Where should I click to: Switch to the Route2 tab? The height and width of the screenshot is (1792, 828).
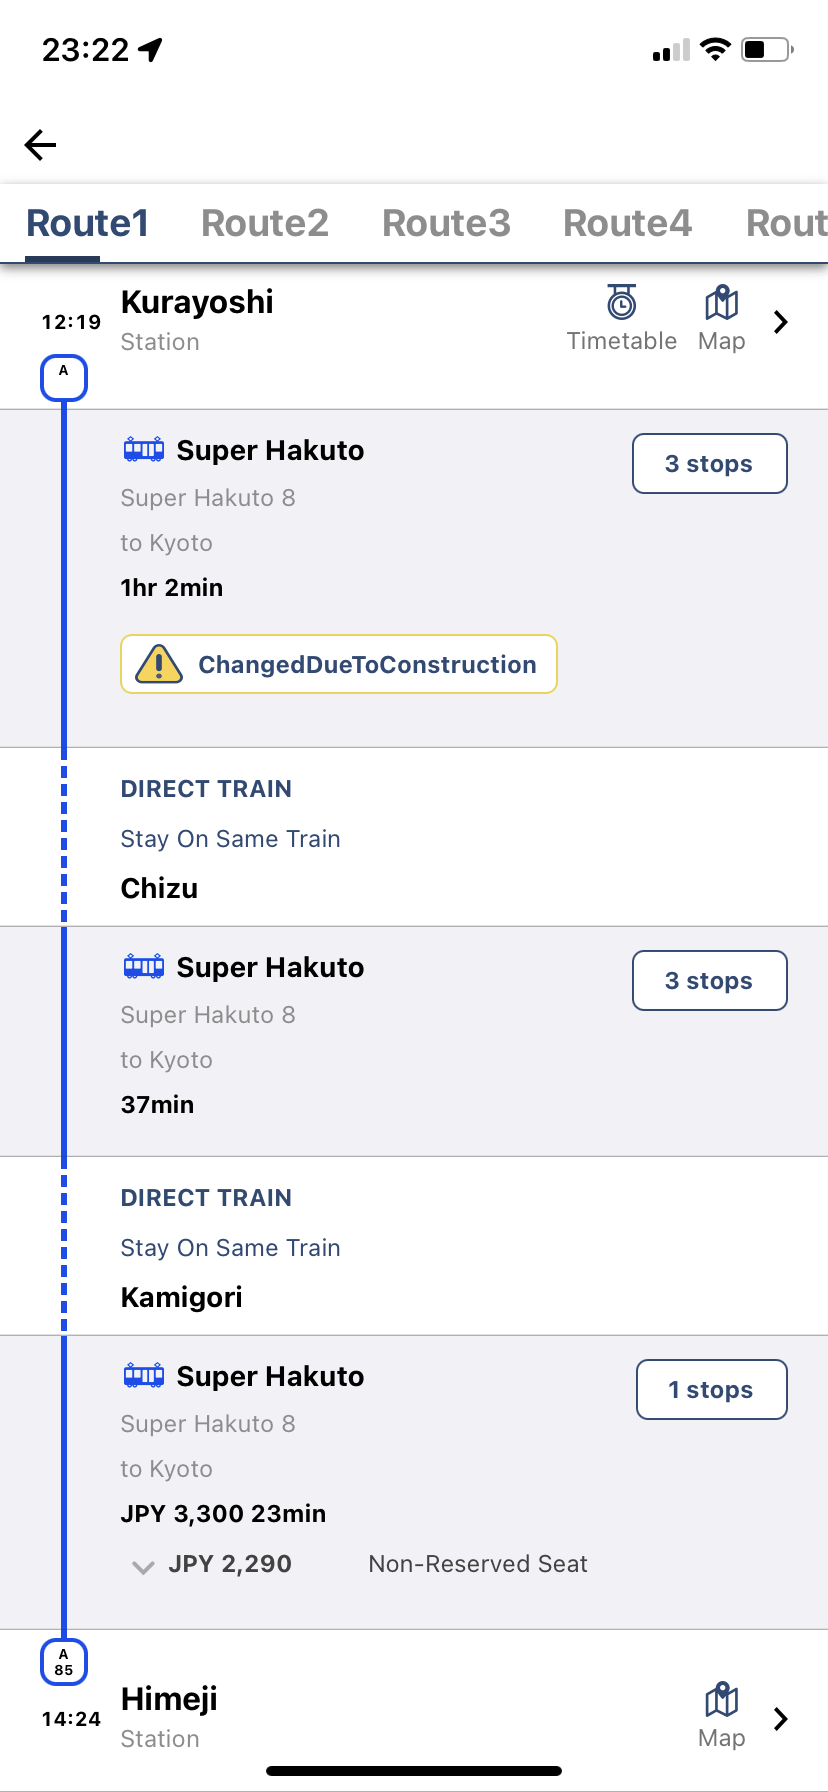[264, 222]
